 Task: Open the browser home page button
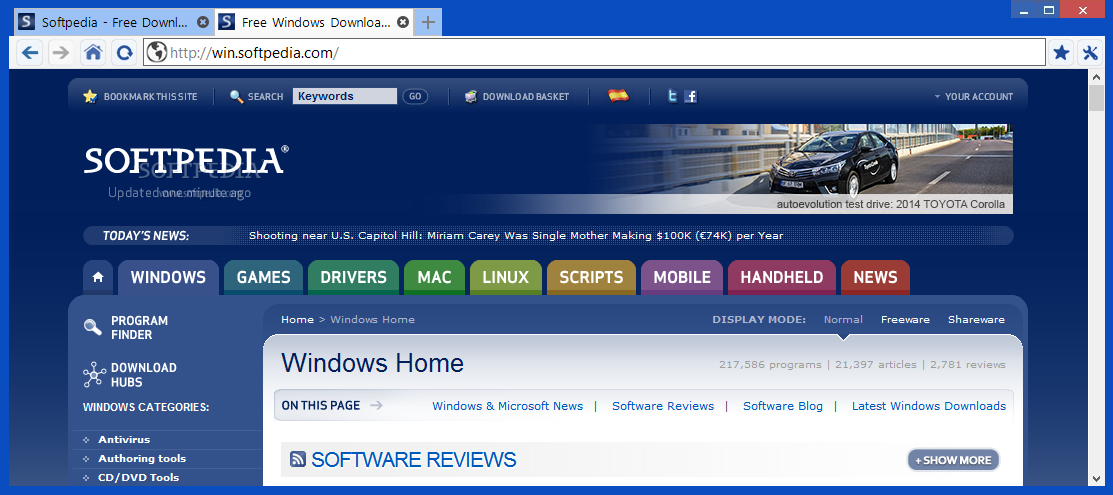click(93, 53)
